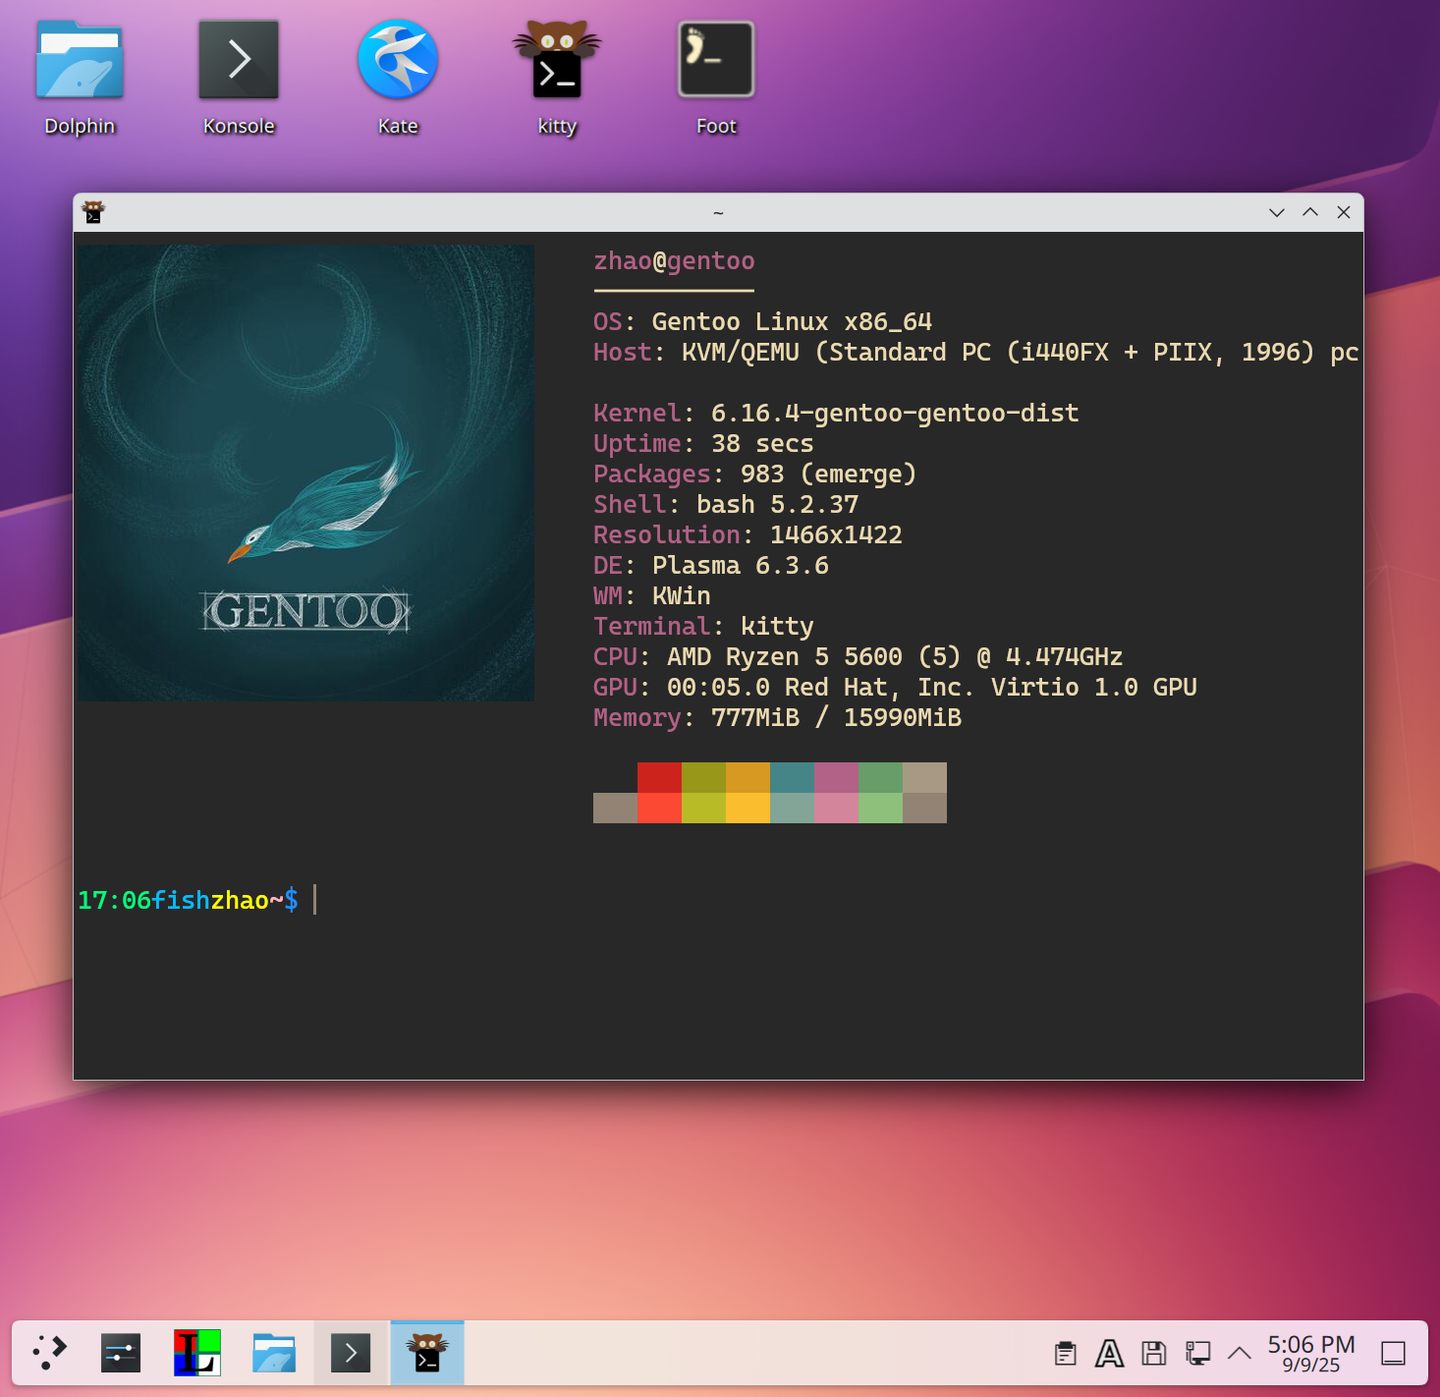Screen dimensions: 1440x1397
Task: Click the bright red color block in neofetch
Action: 659,808
